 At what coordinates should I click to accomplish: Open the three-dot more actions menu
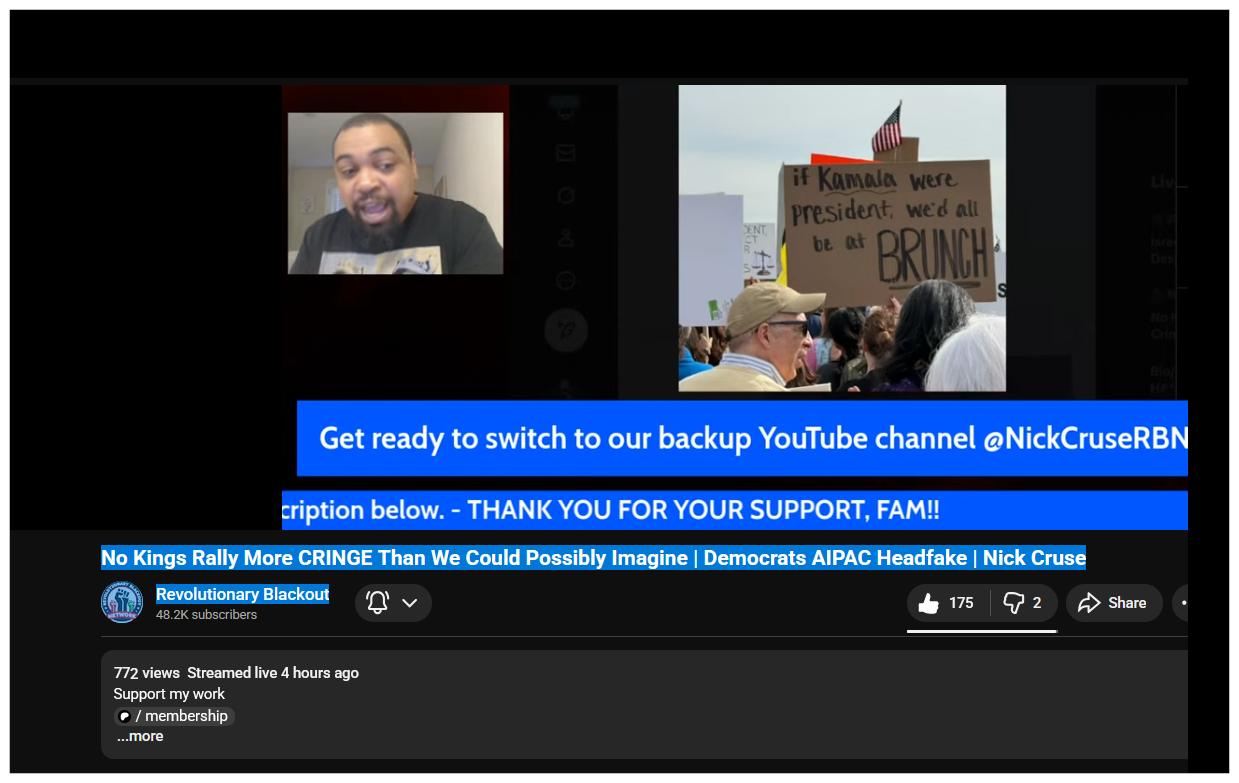(1183, 603)
